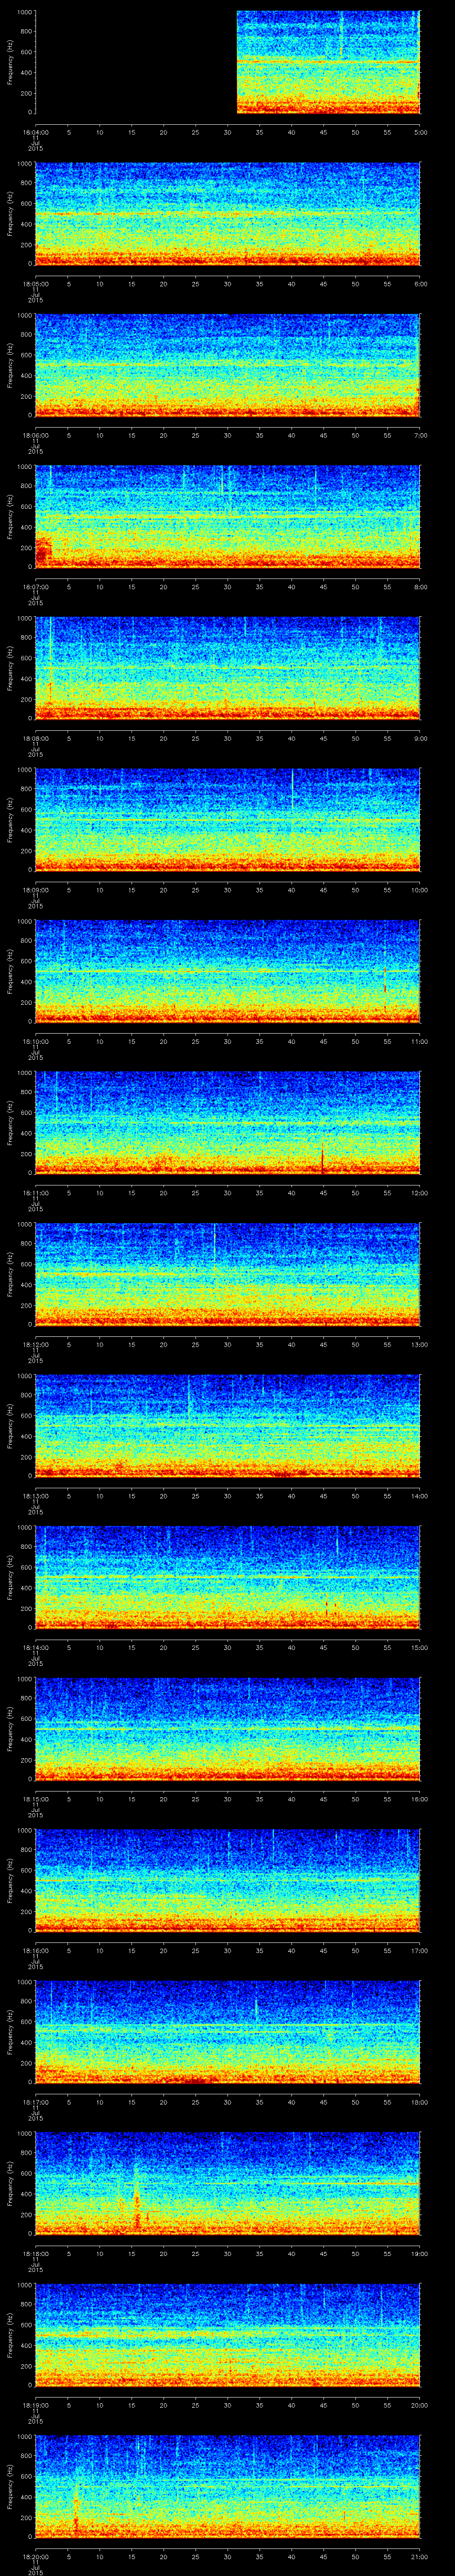The height and width of the screenshot is (2576, 455).
Task: Click the spectrogram panel starting at 18:19:00
Action: (x=228, y=2335)
